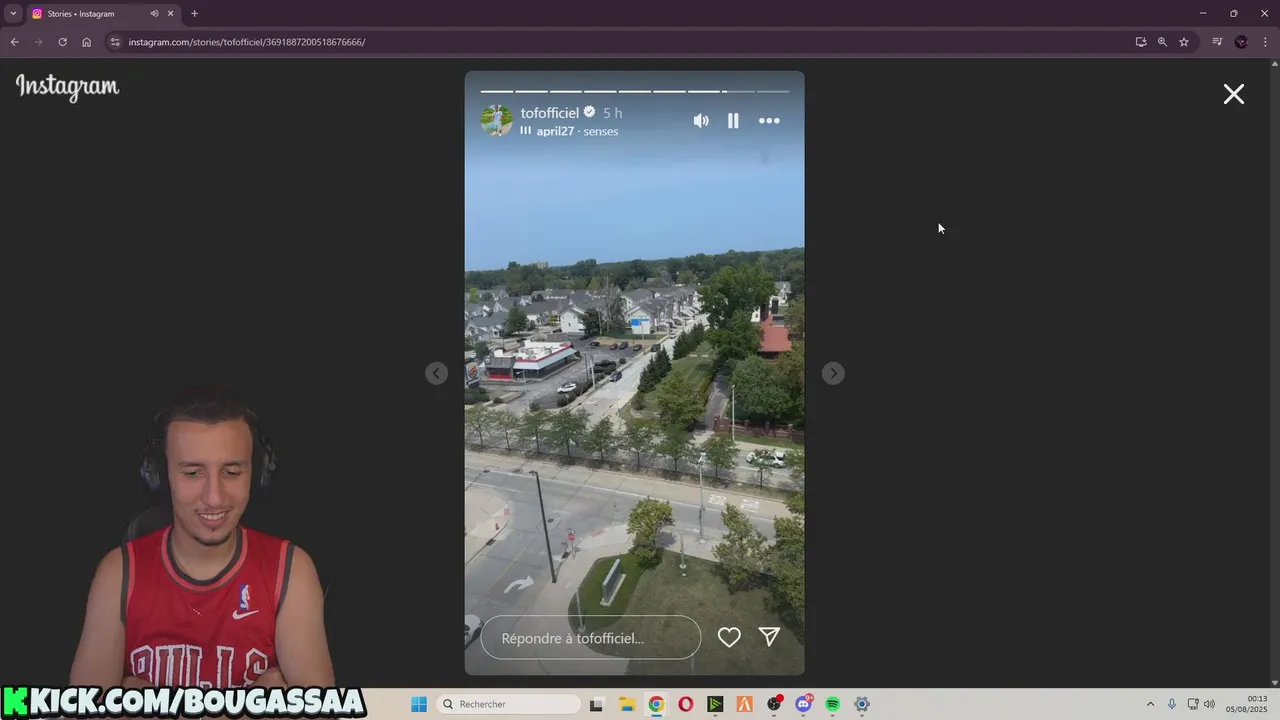This screenshot has width=1280, height=720.
Task: Mute the tab via its speaker icon
Action: [x=154, y=14]
